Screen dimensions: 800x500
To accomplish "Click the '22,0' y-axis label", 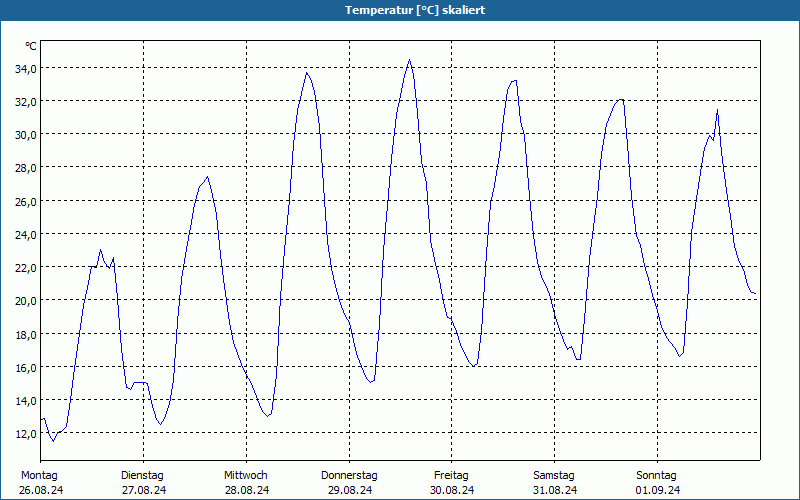I will point(26,268).
